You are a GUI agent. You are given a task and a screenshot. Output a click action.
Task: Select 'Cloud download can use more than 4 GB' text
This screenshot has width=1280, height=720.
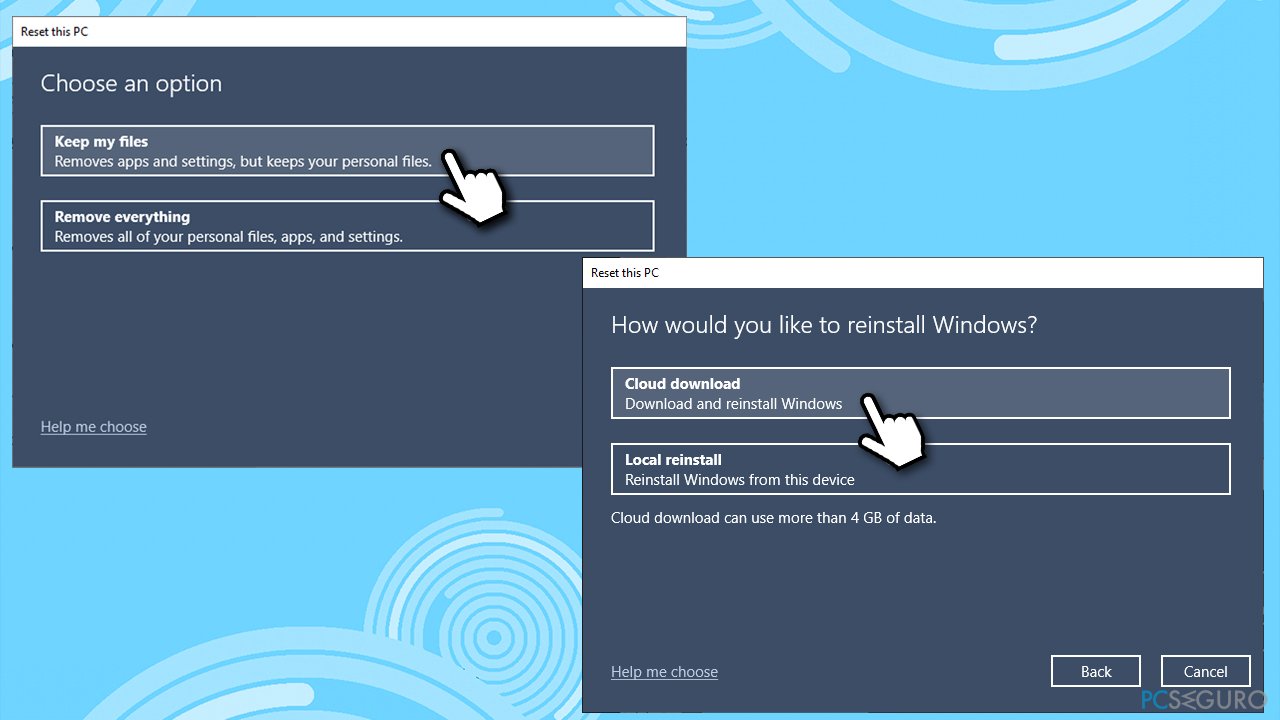(x=773, y=518)
